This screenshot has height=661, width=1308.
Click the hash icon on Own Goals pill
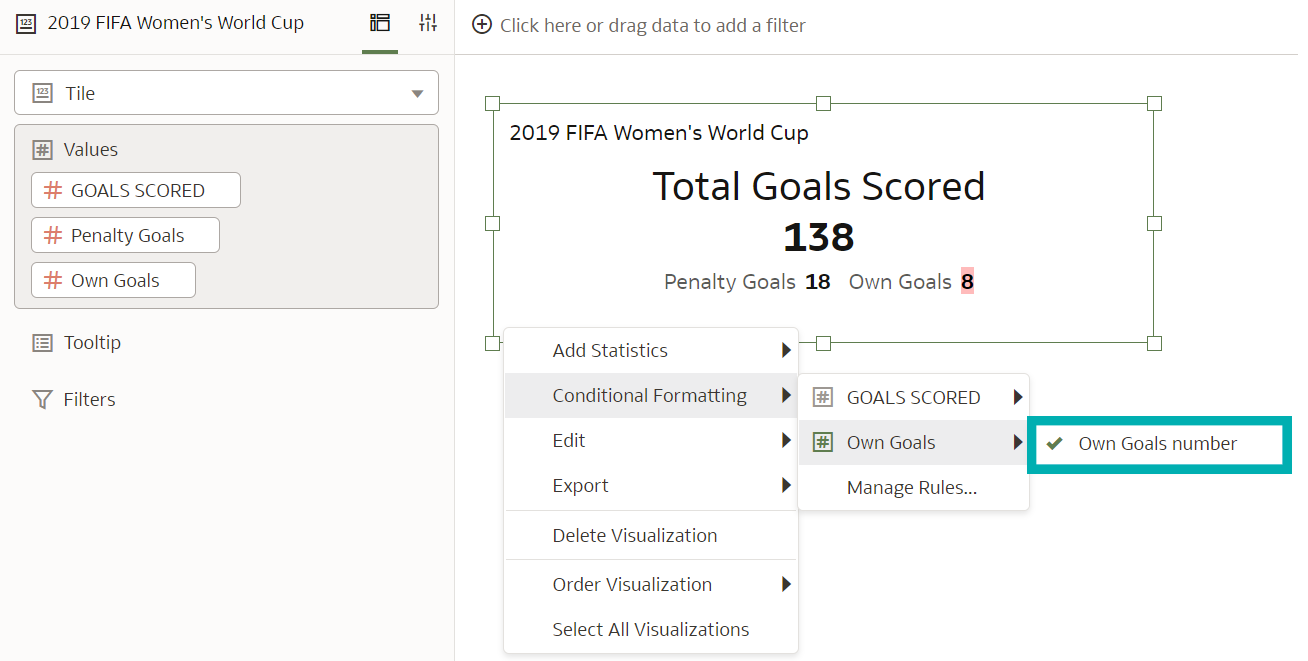[x=53, y=280]
